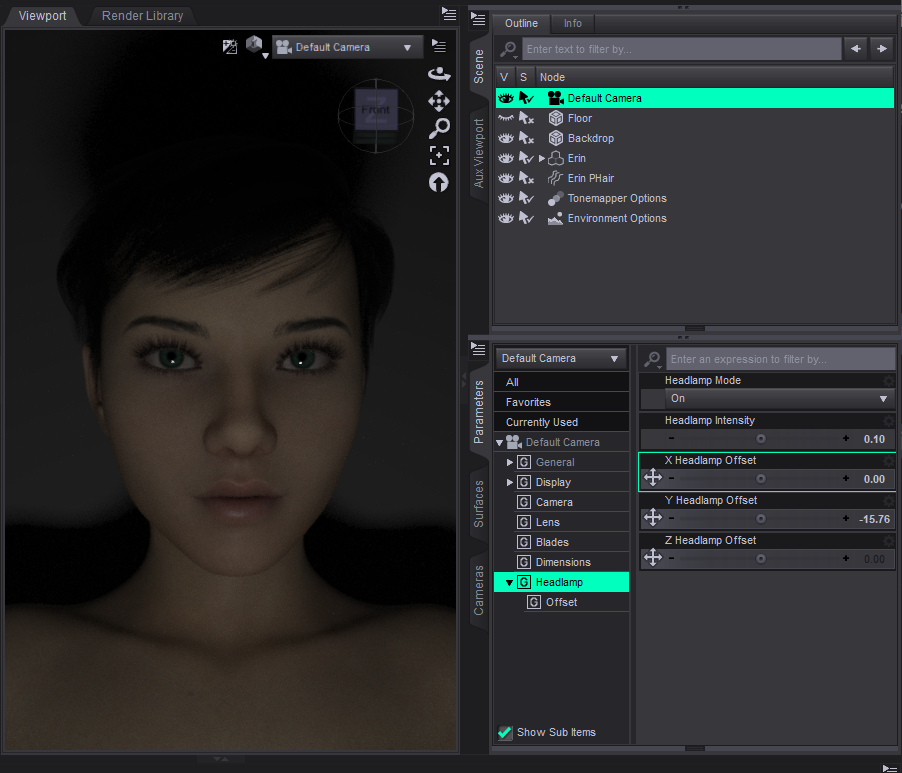This screenshot has height=773, width=902.
Task: Click the orbit camera icon in viewport
Action: pyautogui.click(x=439, y=73)
